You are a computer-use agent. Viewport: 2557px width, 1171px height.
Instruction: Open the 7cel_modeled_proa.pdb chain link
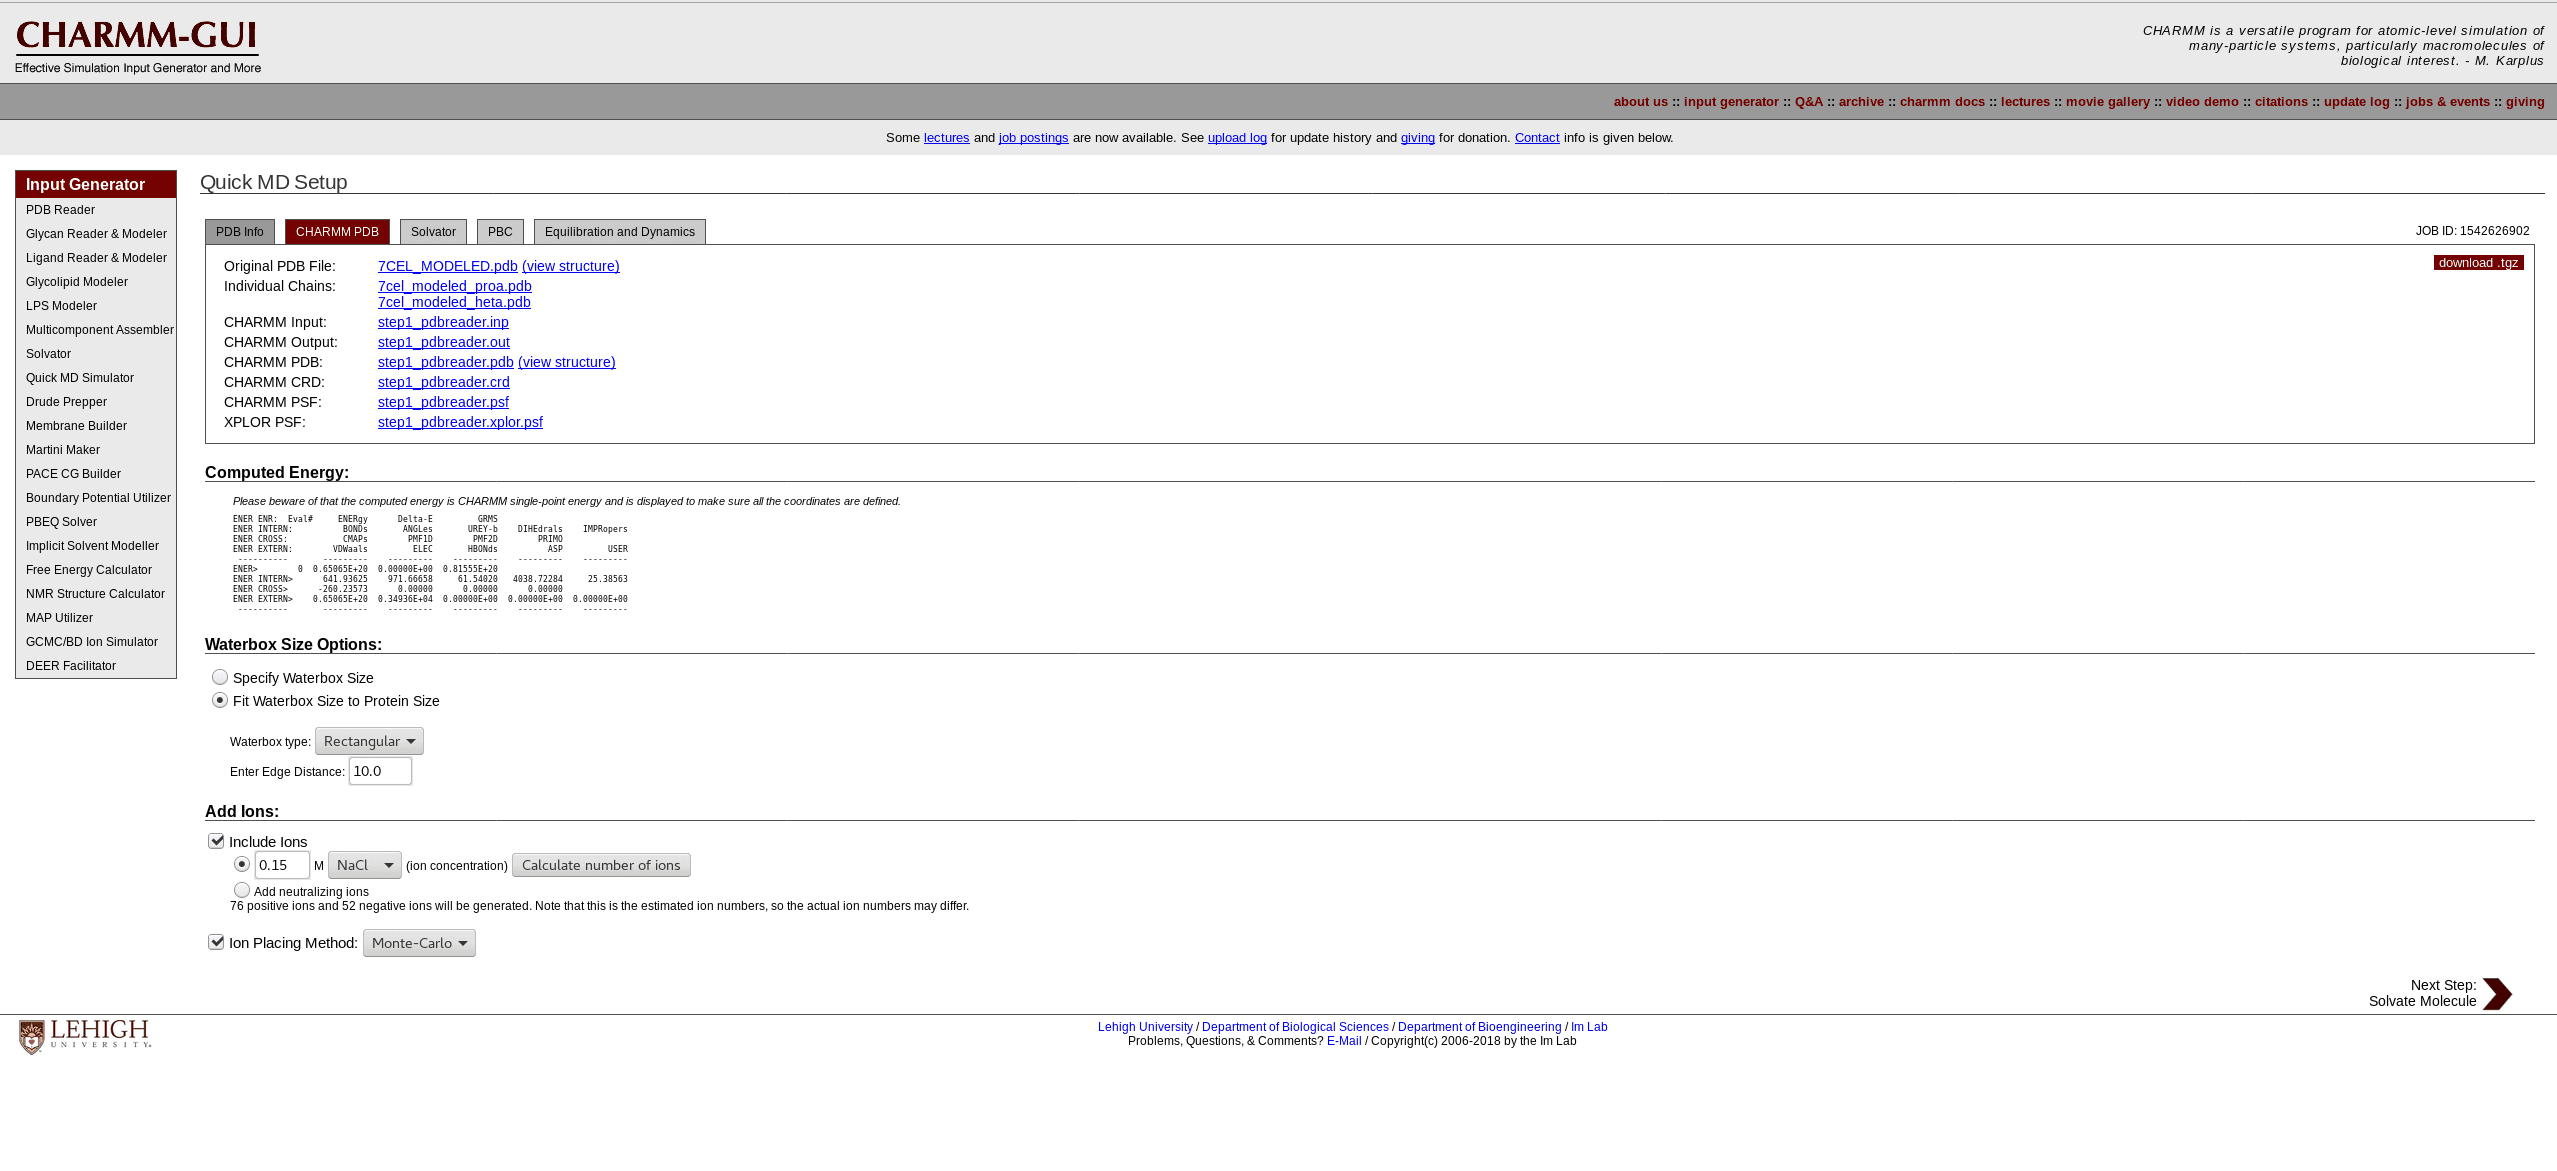(x=455, y=286)
